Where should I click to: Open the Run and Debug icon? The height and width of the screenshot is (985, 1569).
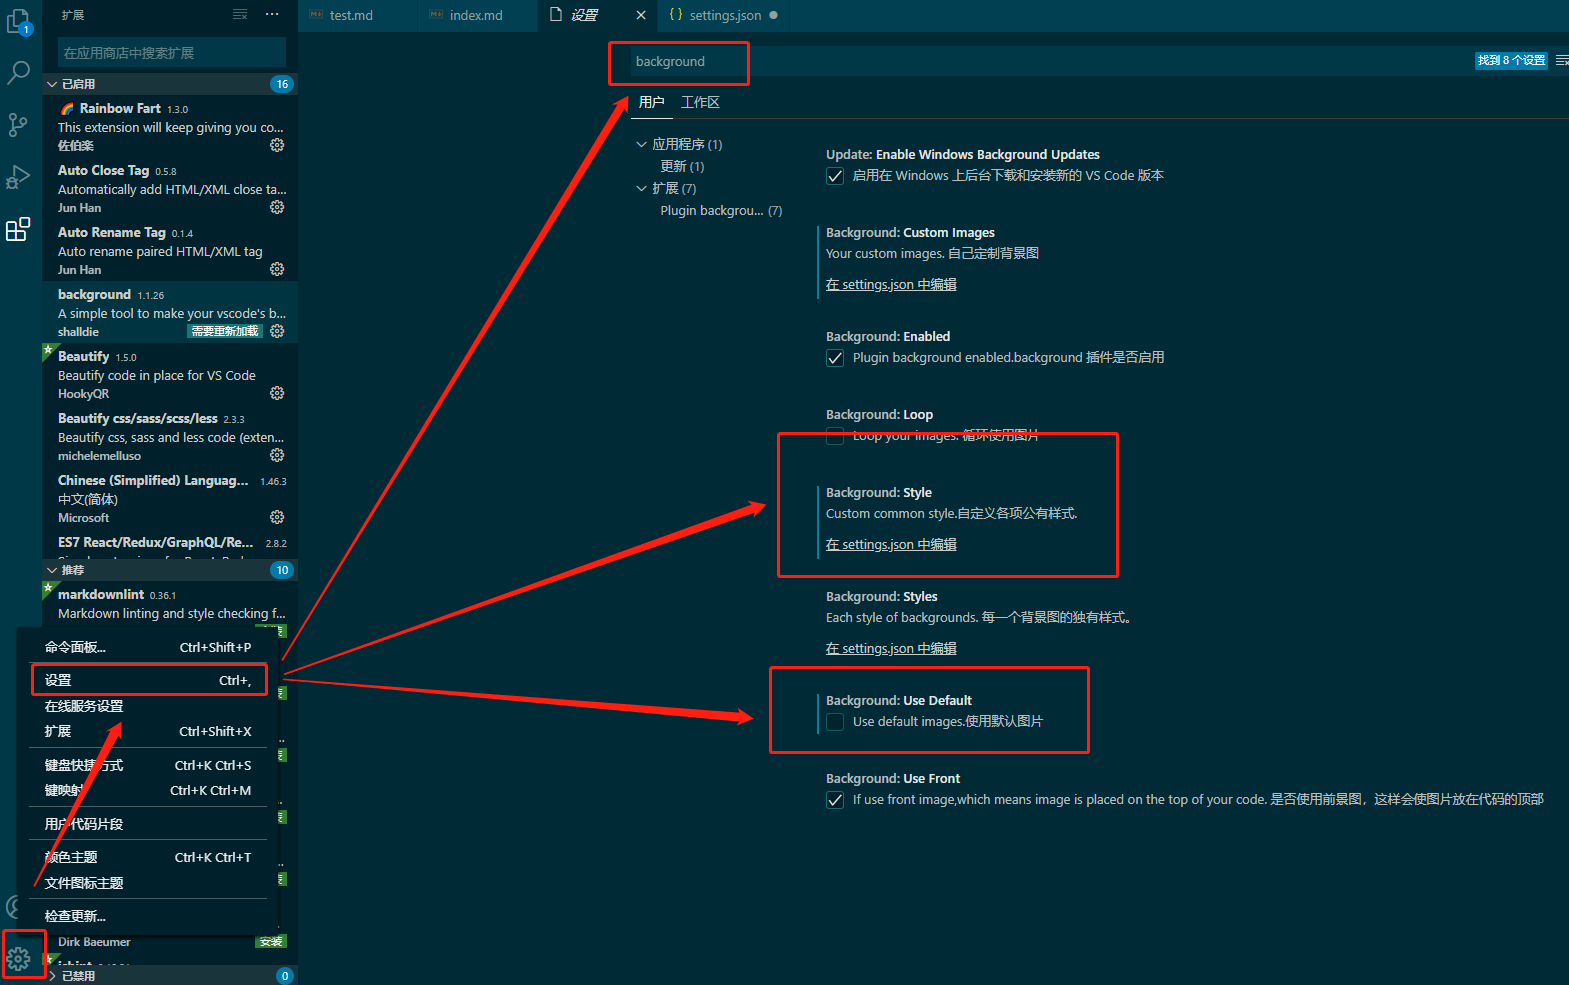click(18, 177)
